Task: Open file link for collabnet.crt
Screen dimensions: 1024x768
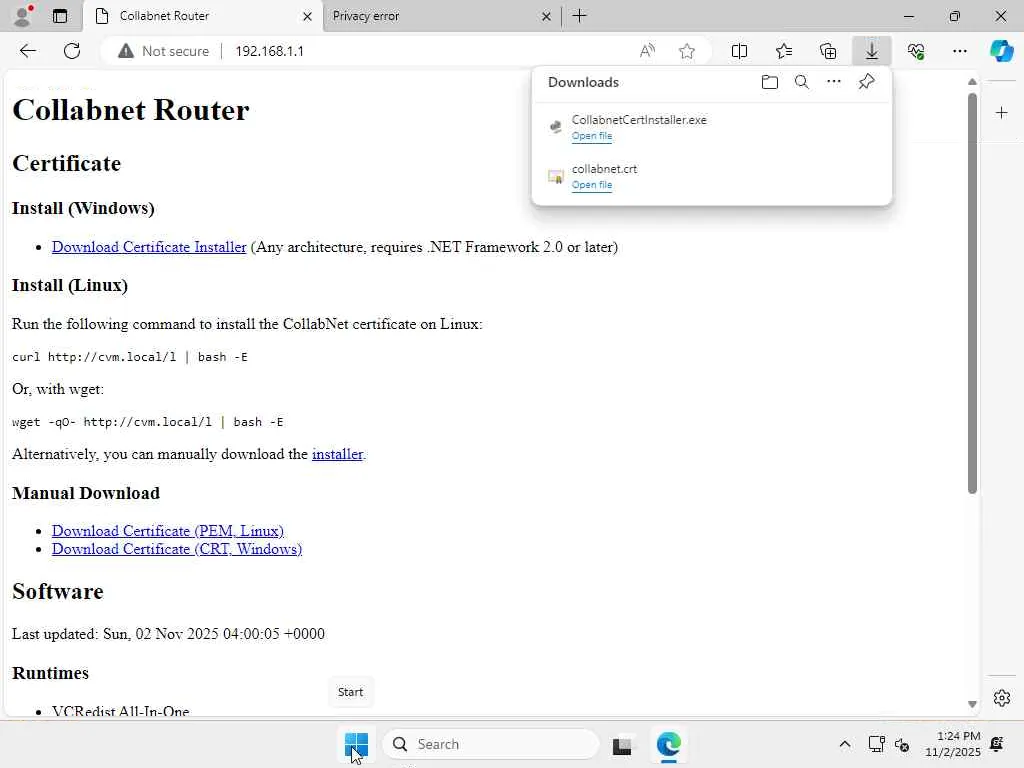Action: [x=592, y=185]
